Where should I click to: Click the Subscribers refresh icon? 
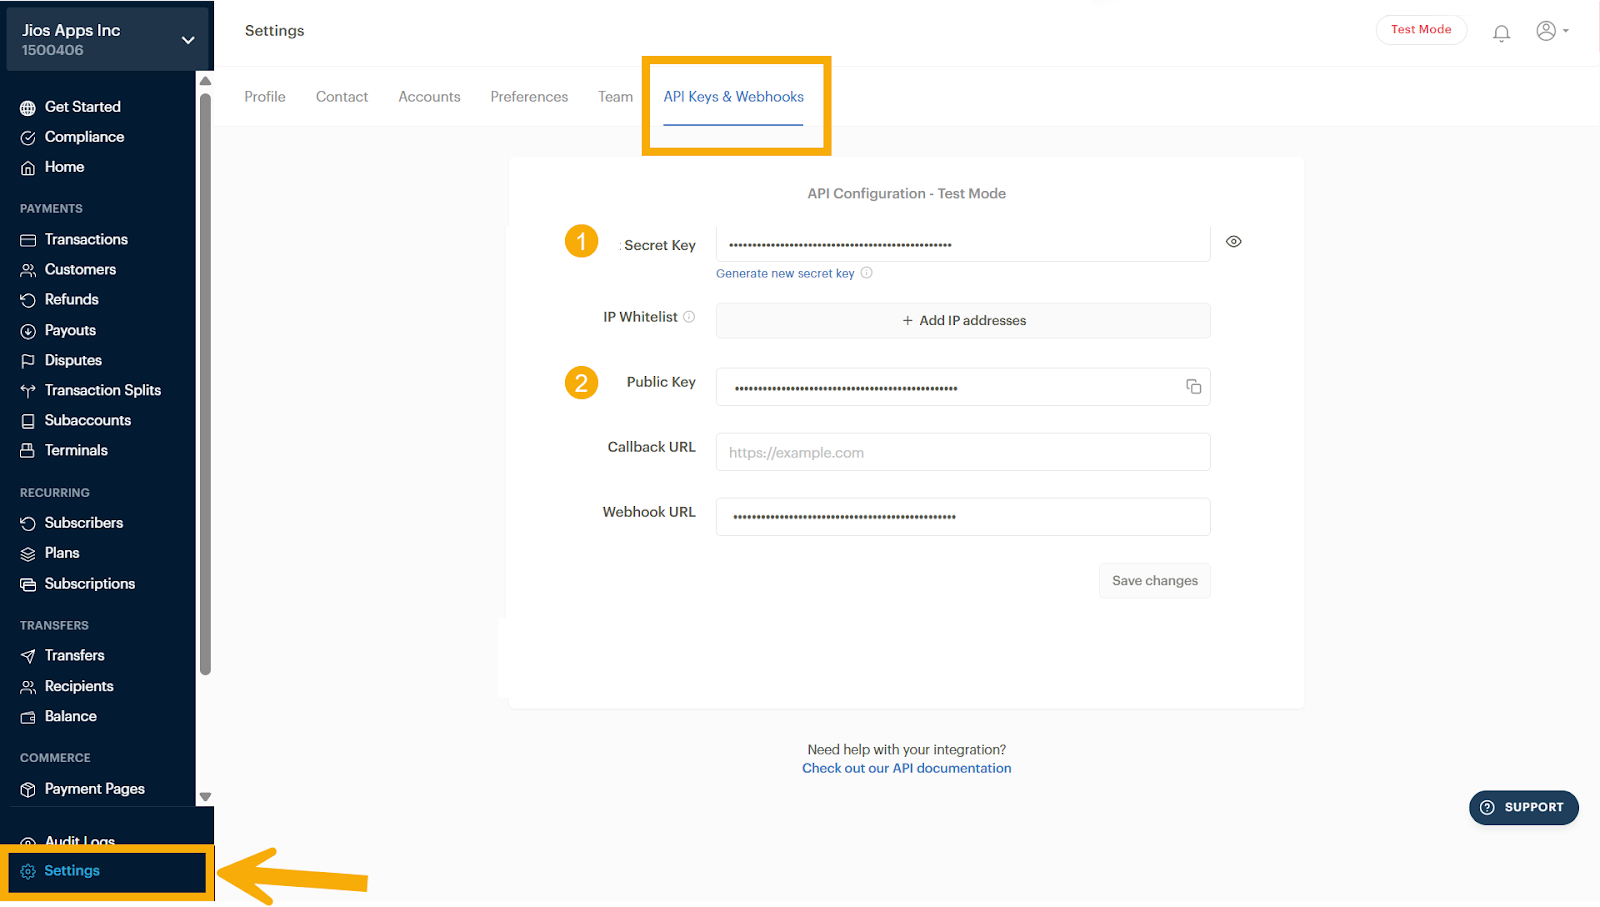28,523
